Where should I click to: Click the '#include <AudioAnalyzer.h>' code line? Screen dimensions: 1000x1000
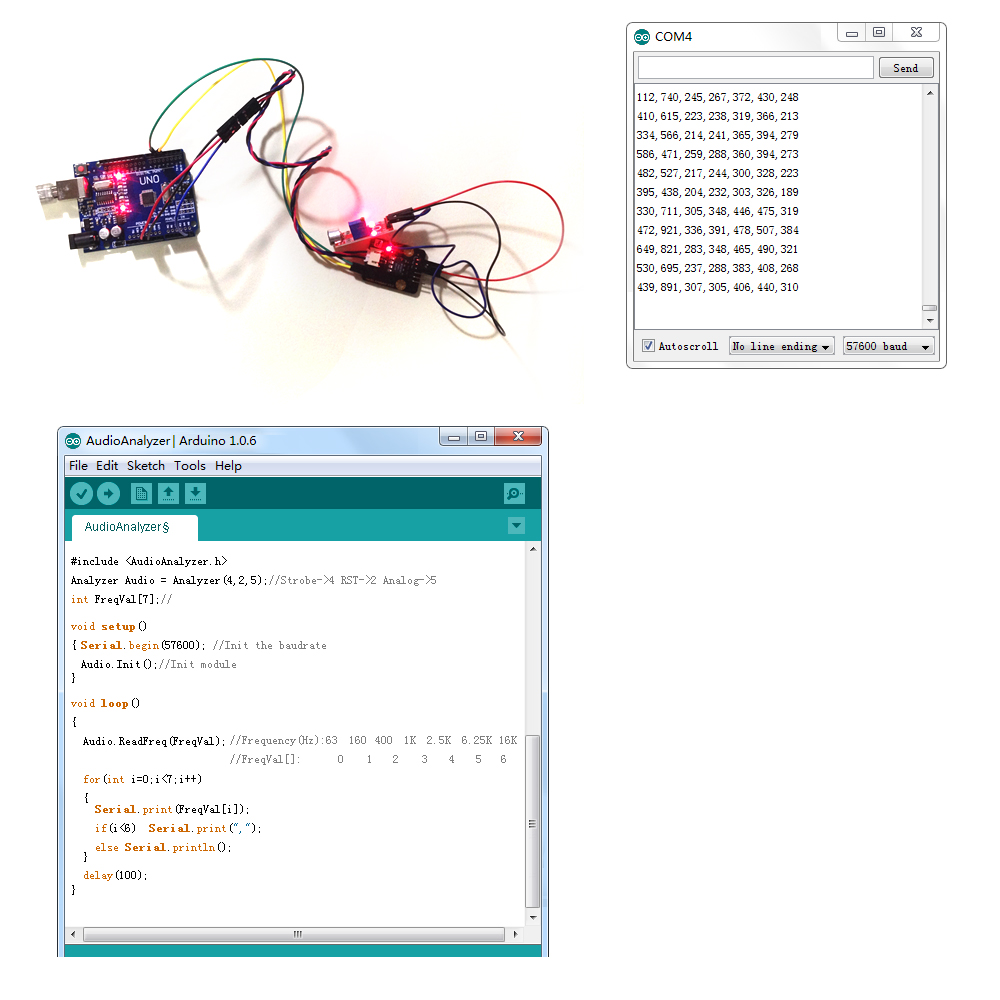(x=149, y=561)
